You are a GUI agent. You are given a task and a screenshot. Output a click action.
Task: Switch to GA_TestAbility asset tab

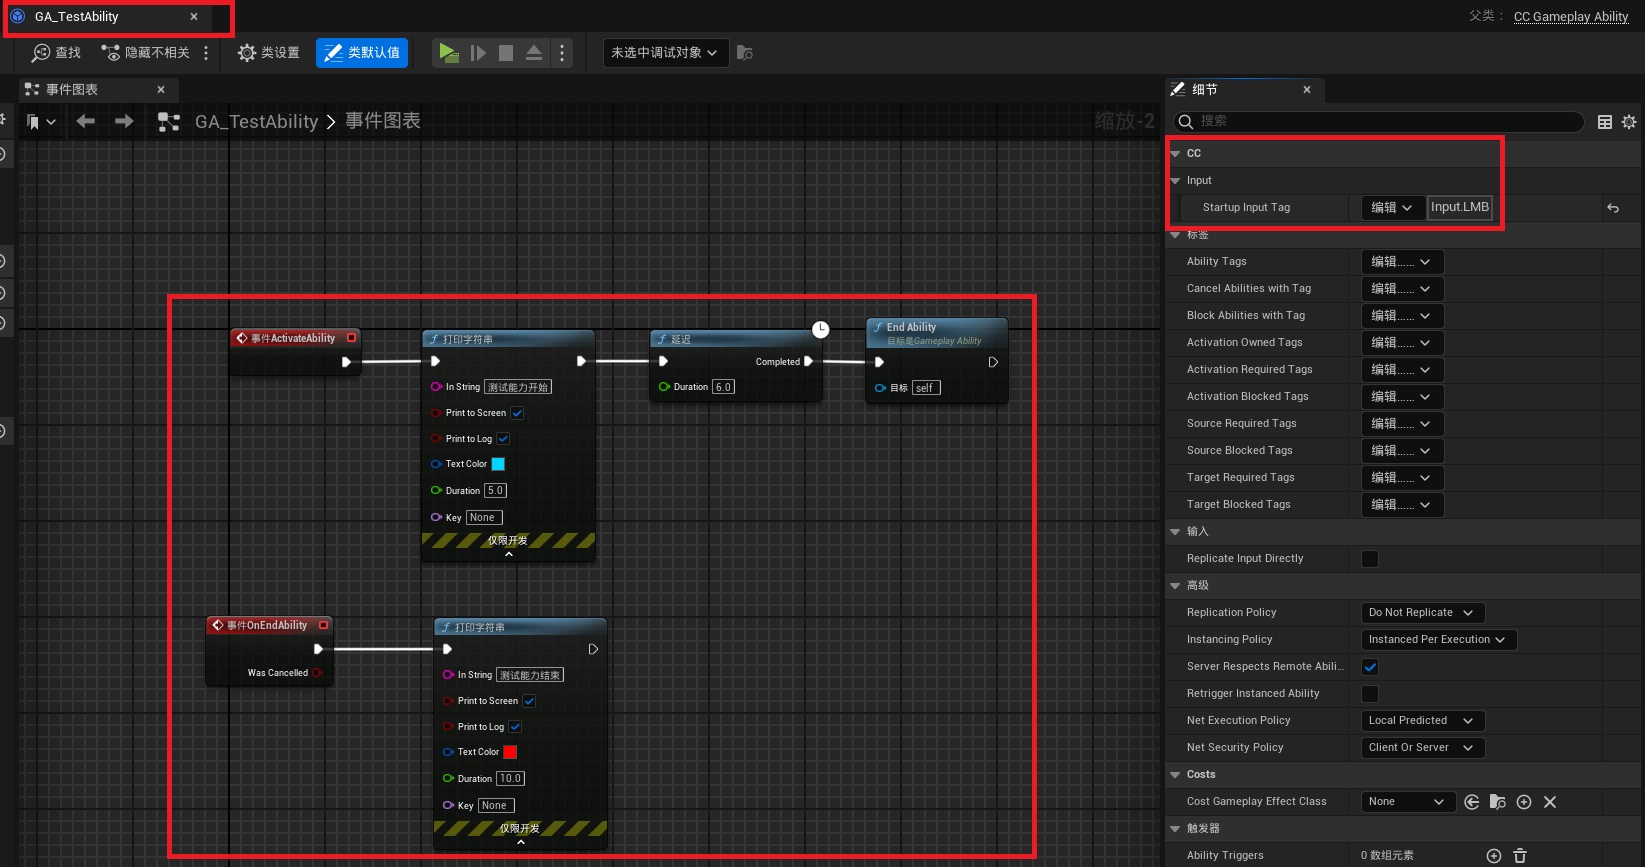click(107, 17)
